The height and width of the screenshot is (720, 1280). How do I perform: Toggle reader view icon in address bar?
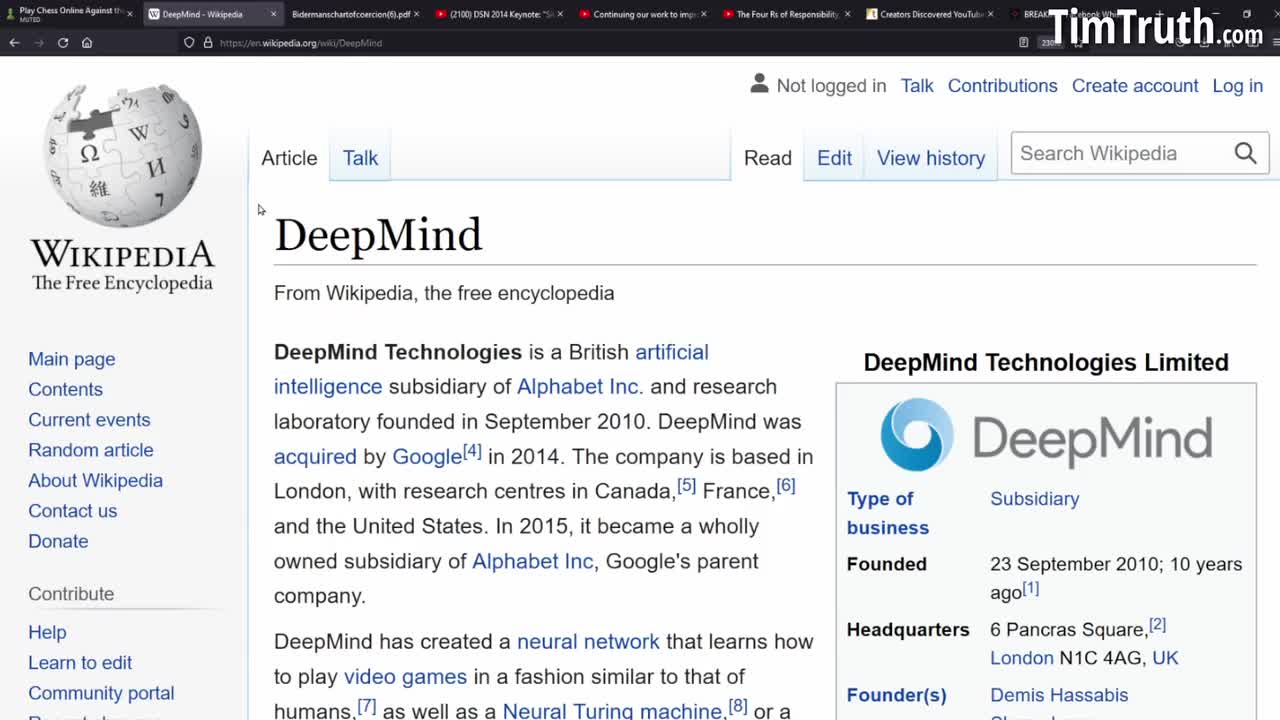coord(1023,43)
